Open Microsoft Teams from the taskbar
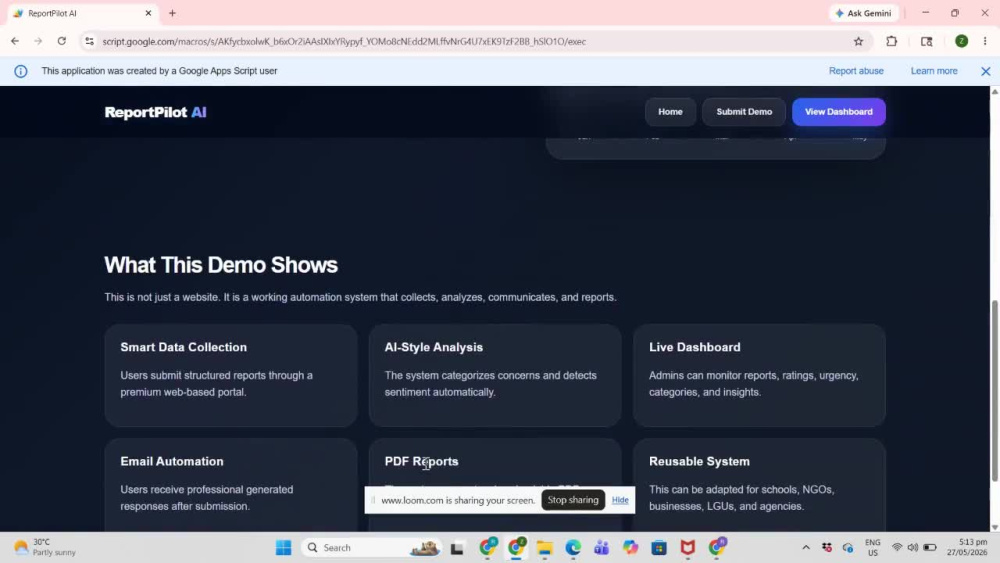The height and width of the screenshot is (563, 1000). coord(601,547)
